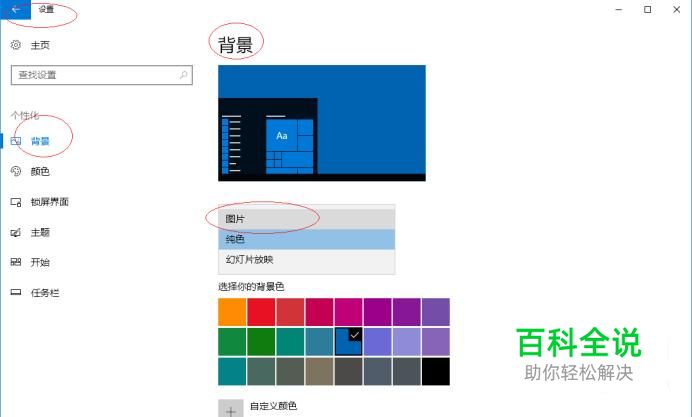Open the 主页 home settings page
692x417 pixels.
point(30,45)
